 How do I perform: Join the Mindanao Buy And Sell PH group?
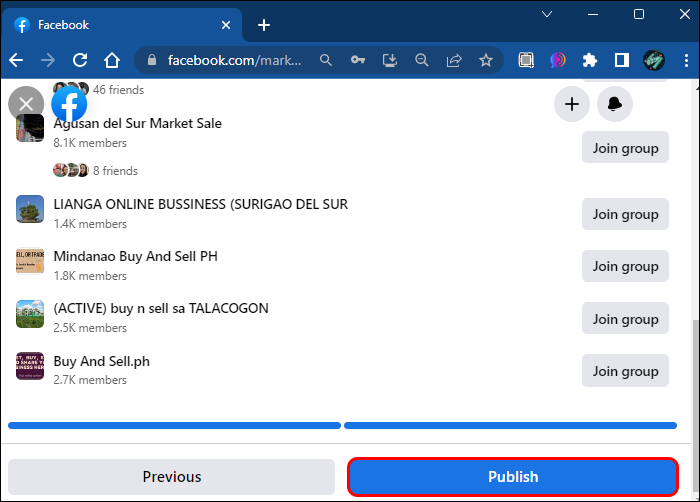(625, 266)
